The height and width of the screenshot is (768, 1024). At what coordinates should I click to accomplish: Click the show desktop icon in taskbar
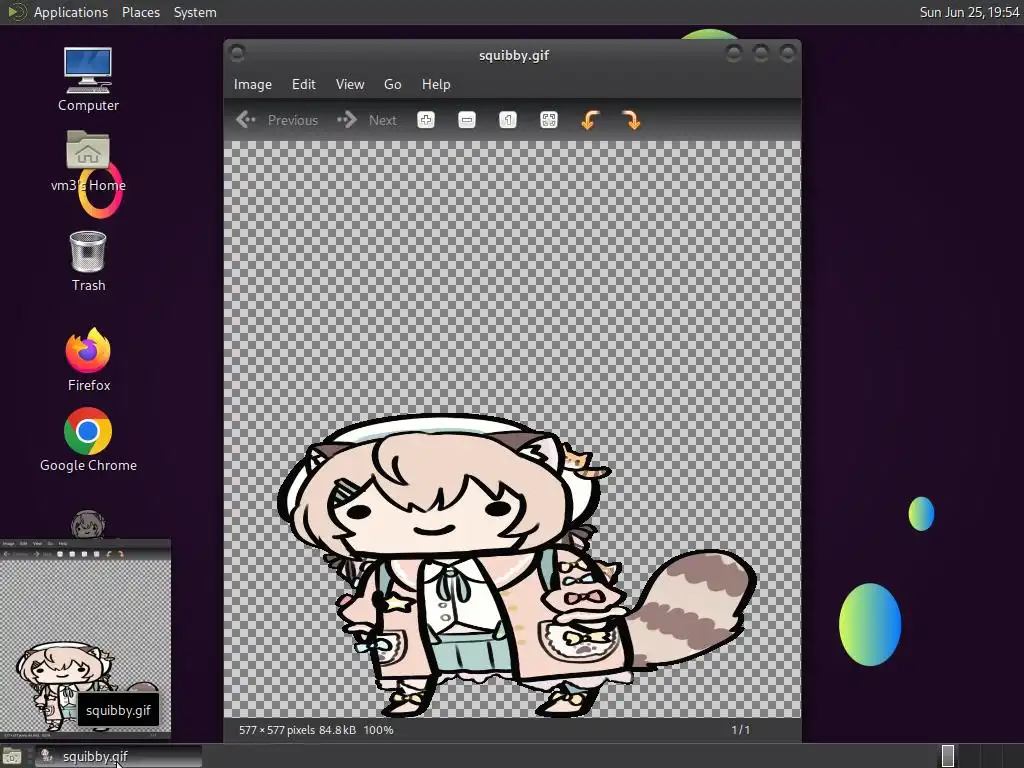pyautogui.click(x=12, y=757)
